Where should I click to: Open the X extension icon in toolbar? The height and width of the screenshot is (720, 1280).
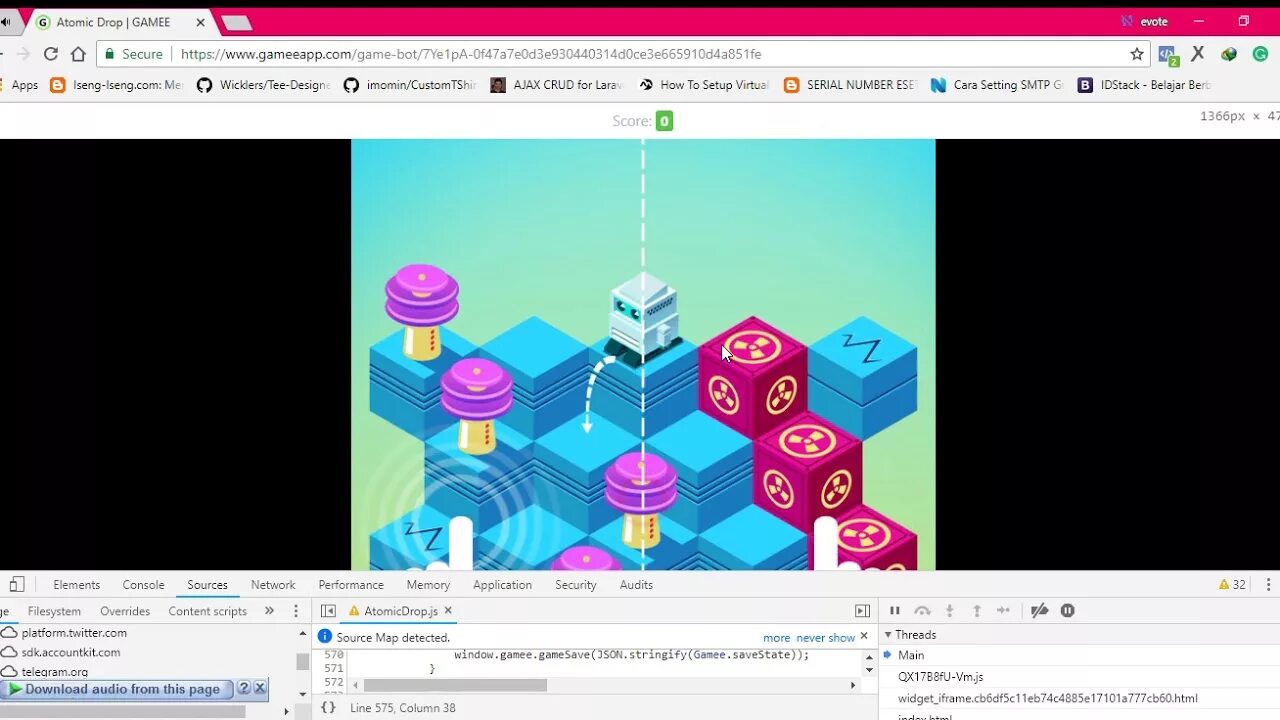pos(1197,54)
